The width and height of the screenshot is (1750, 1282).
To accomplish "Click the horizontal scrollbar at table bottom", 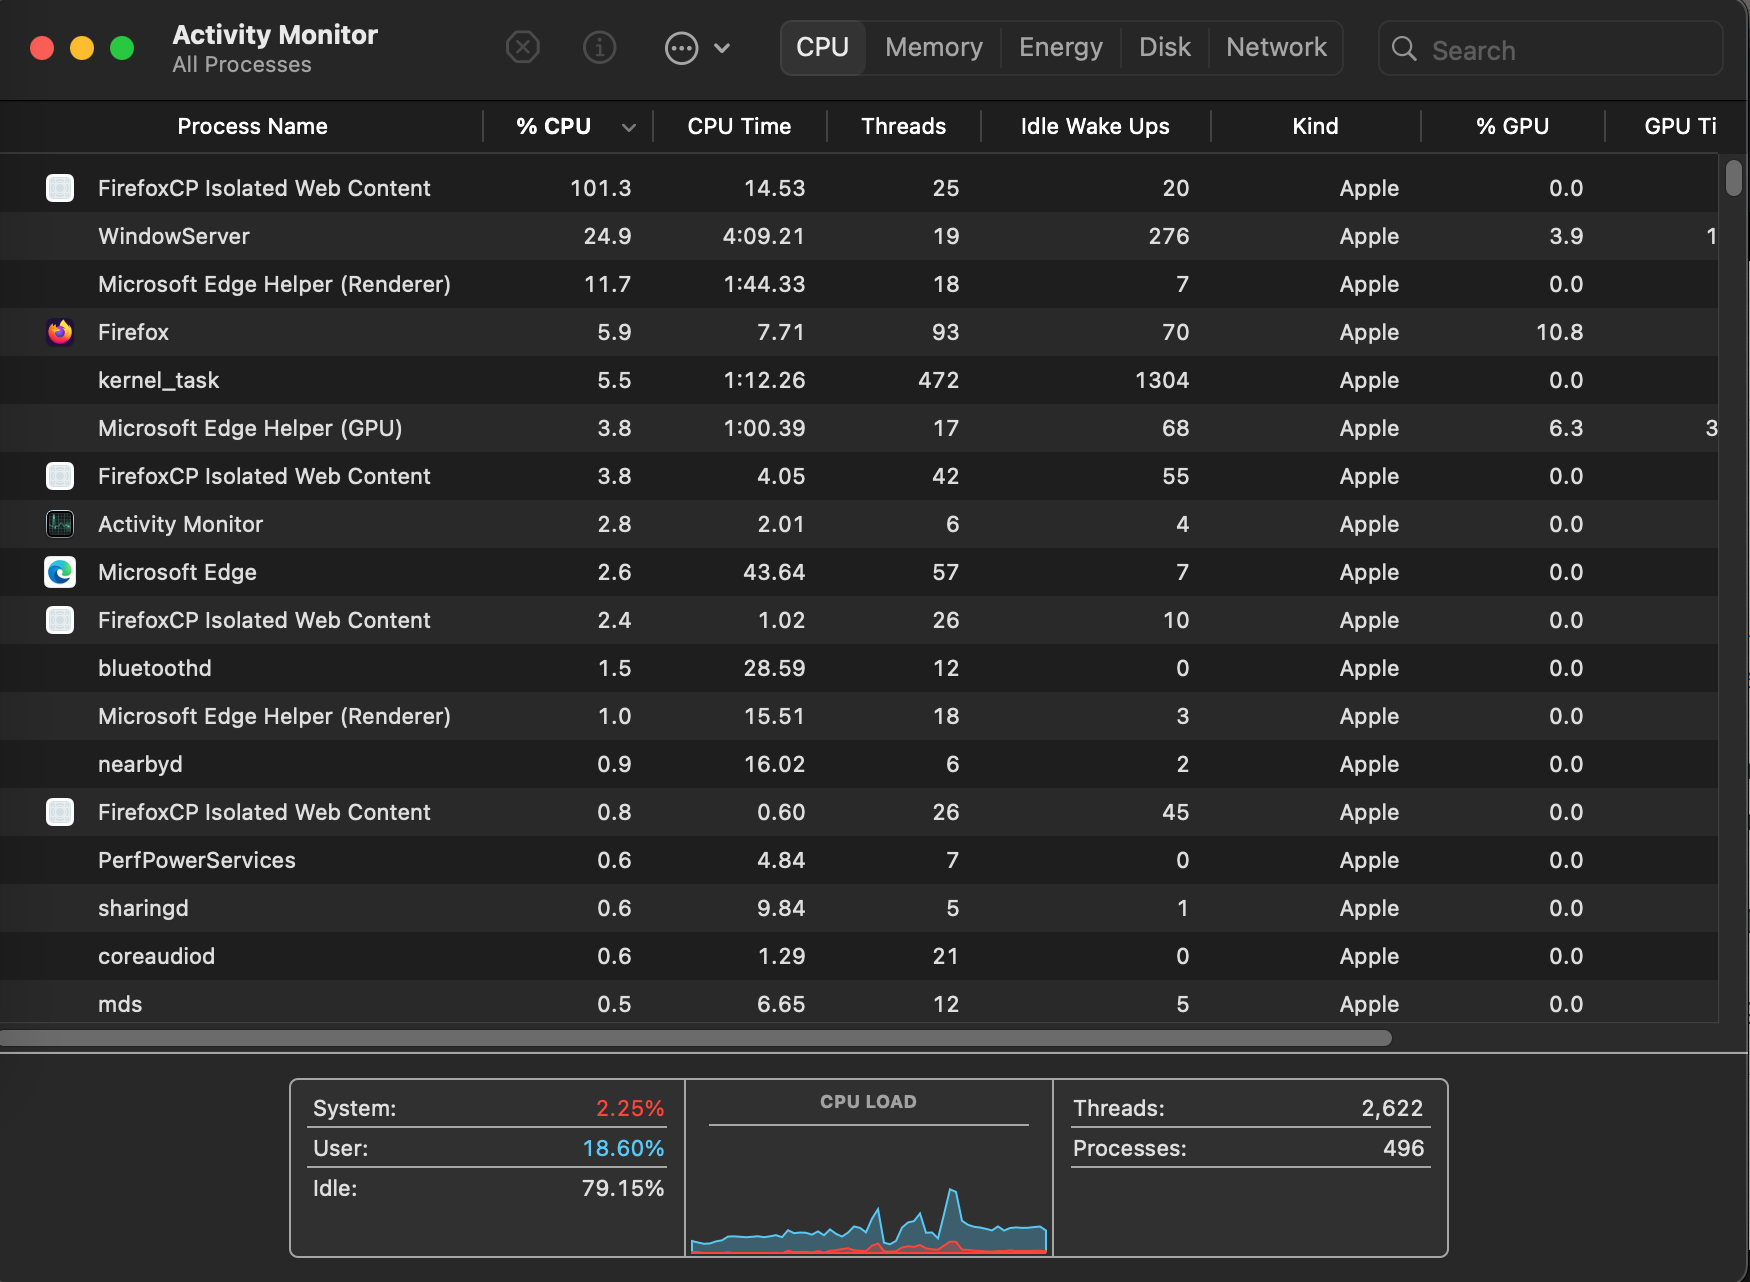I will click(695, 1038).
